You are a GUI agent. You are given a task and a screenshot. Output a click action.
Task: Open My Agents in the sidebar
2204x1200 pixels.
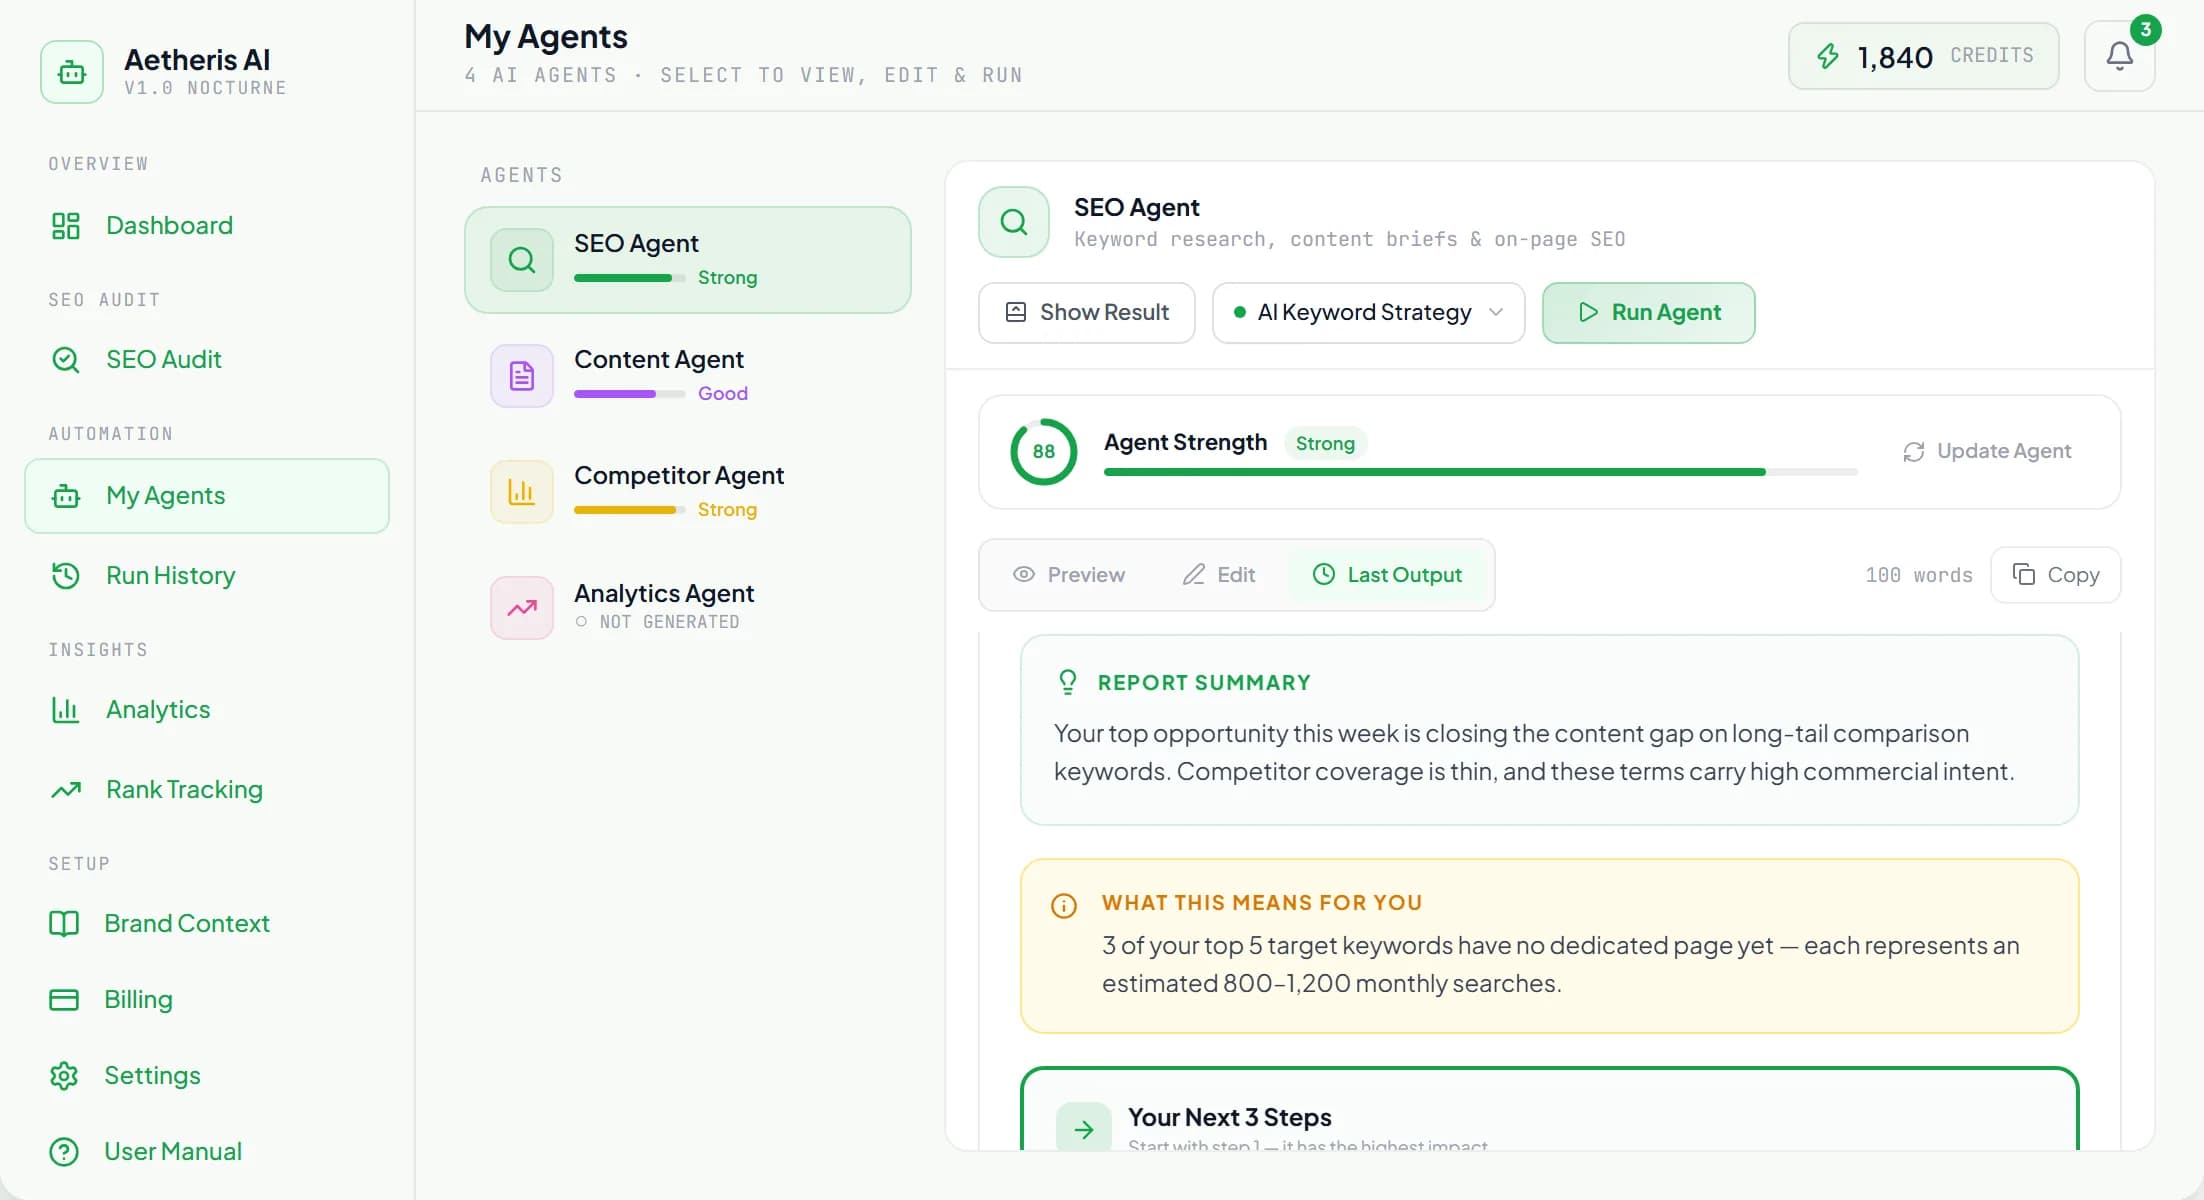(x=207, y=496)
